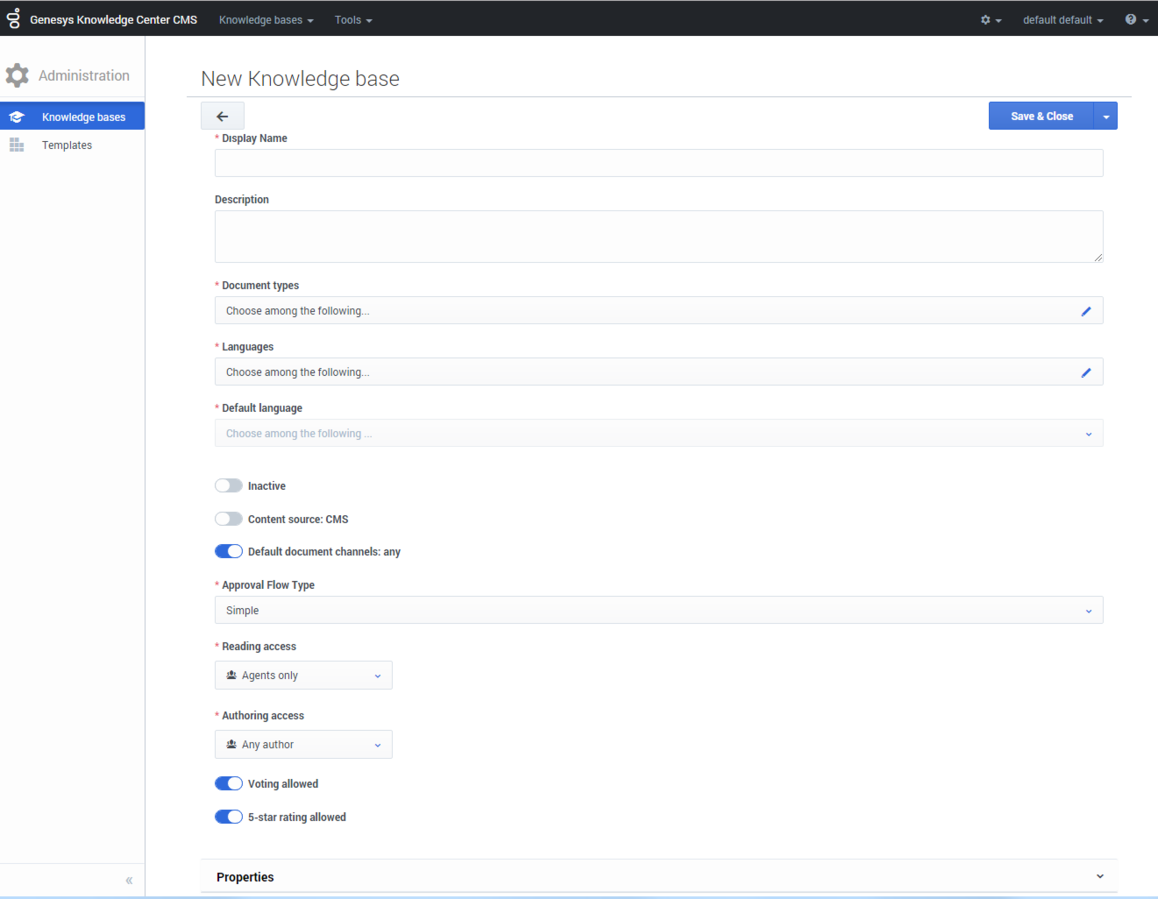Screen dimensions: 1158x899
Task: Turn off 5-star rating allowed toggle
Action: pos(228,816)
